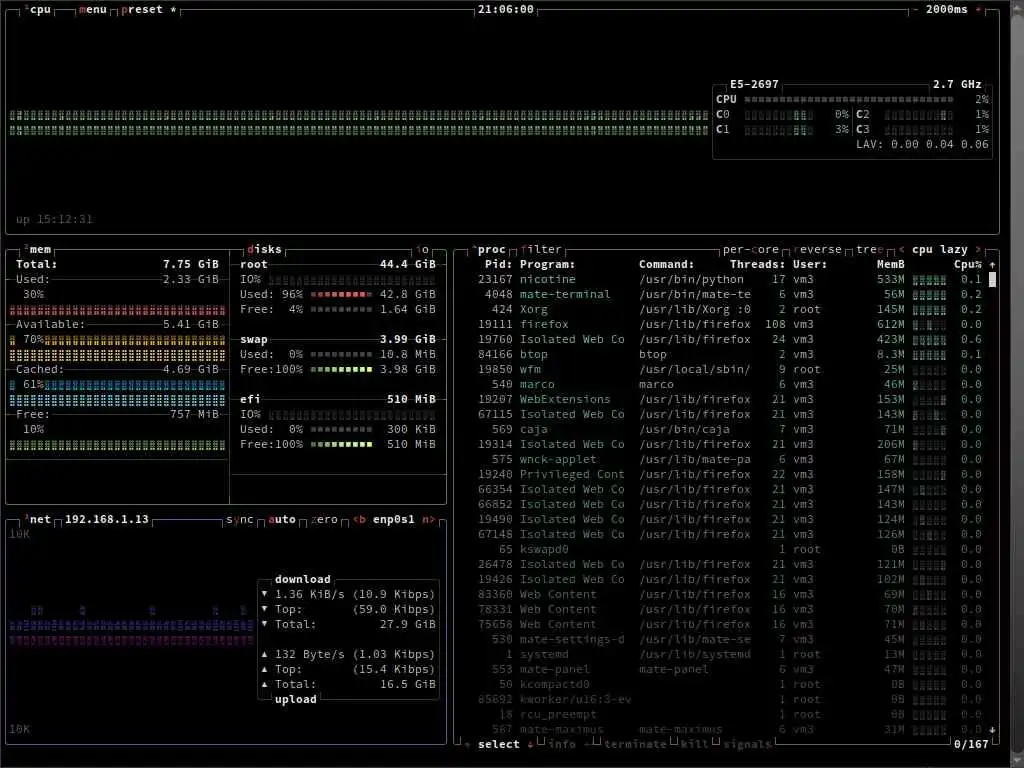Click the terminate button
The height and width of the screenshot is (768, 1024).
[635, 744]
